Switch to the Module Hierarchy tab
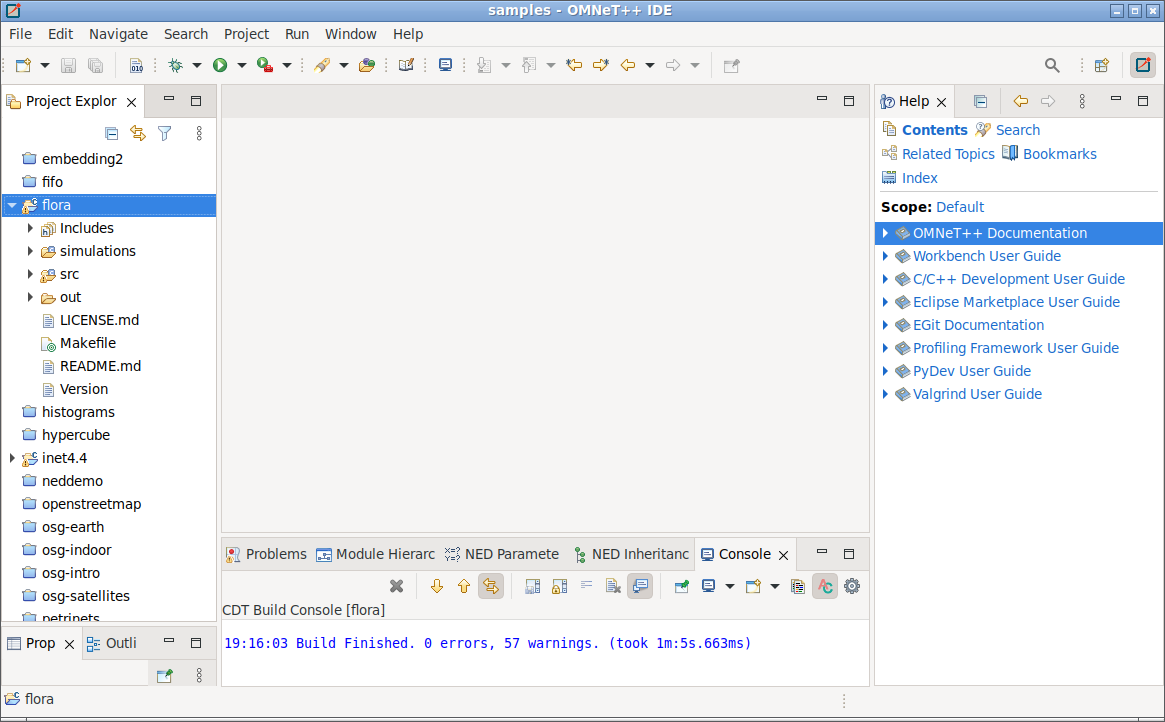 coord(375,554)
